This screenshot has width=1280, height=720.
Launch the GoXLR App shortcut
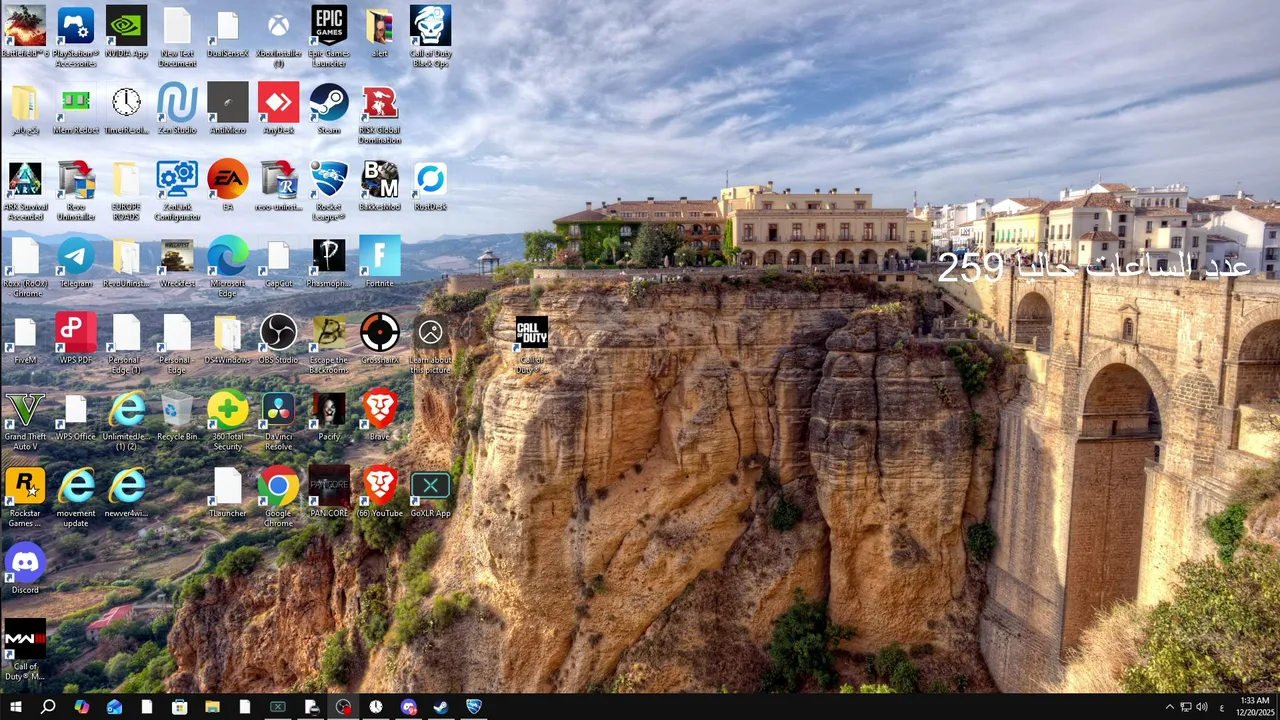click(430, 493)
